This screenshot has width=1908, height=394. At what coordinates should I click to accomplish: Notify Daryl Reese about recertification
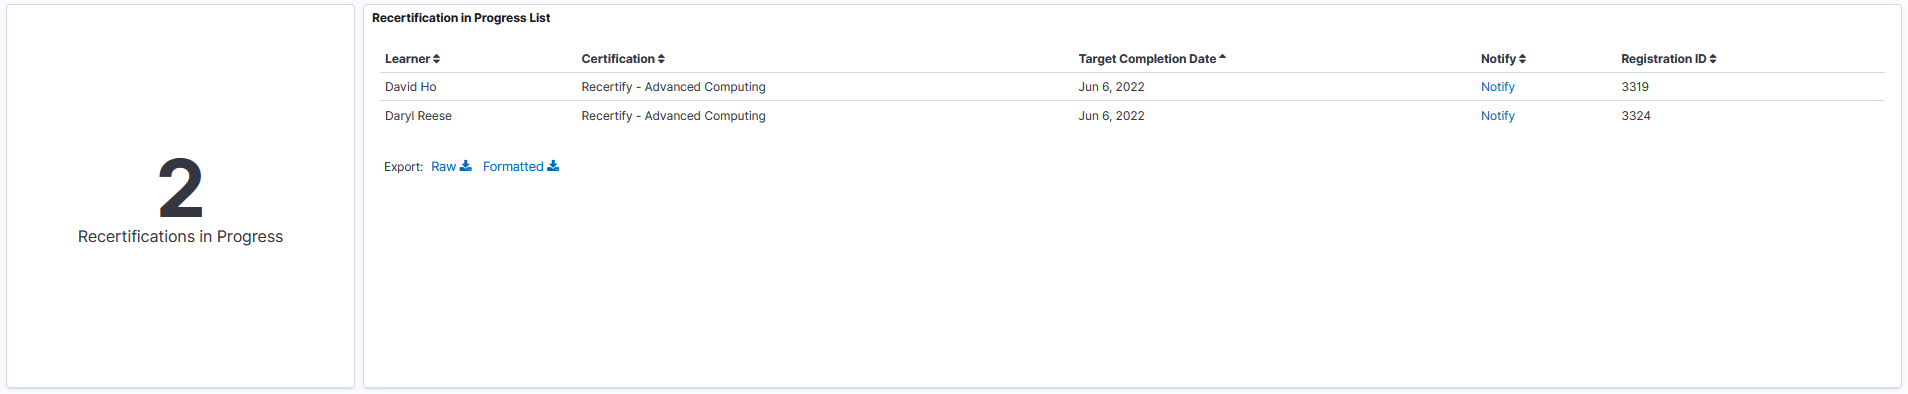[1497, 116]
